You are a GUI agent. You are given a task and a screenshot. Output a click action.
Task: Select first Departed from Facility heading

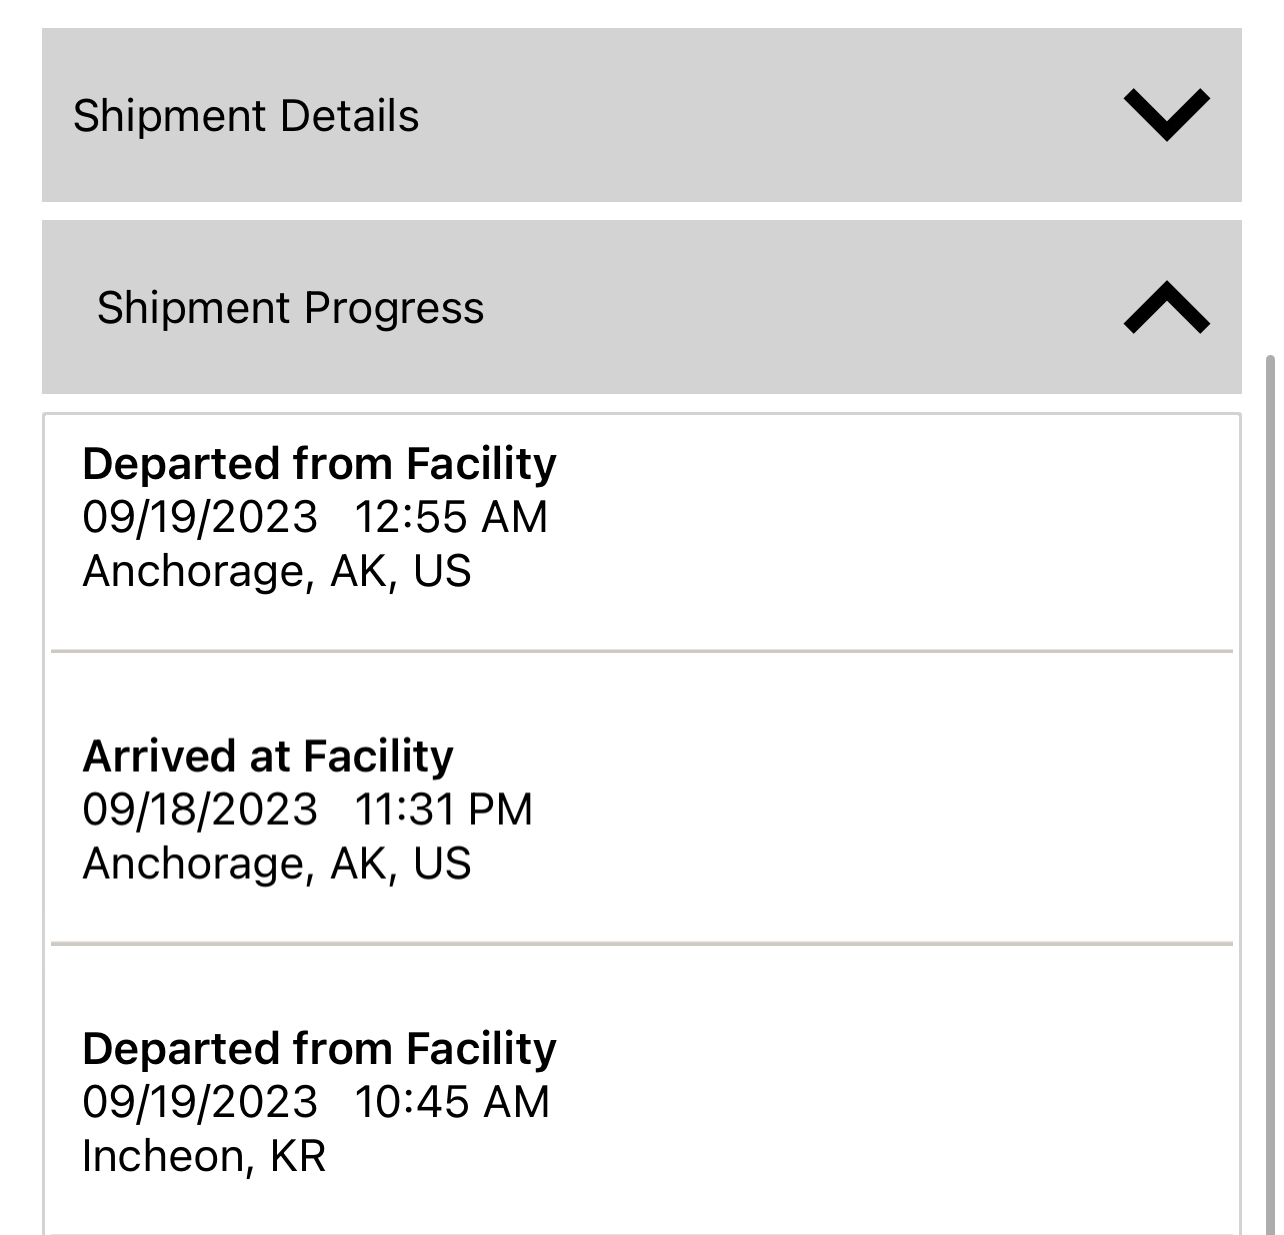point(319,464)
